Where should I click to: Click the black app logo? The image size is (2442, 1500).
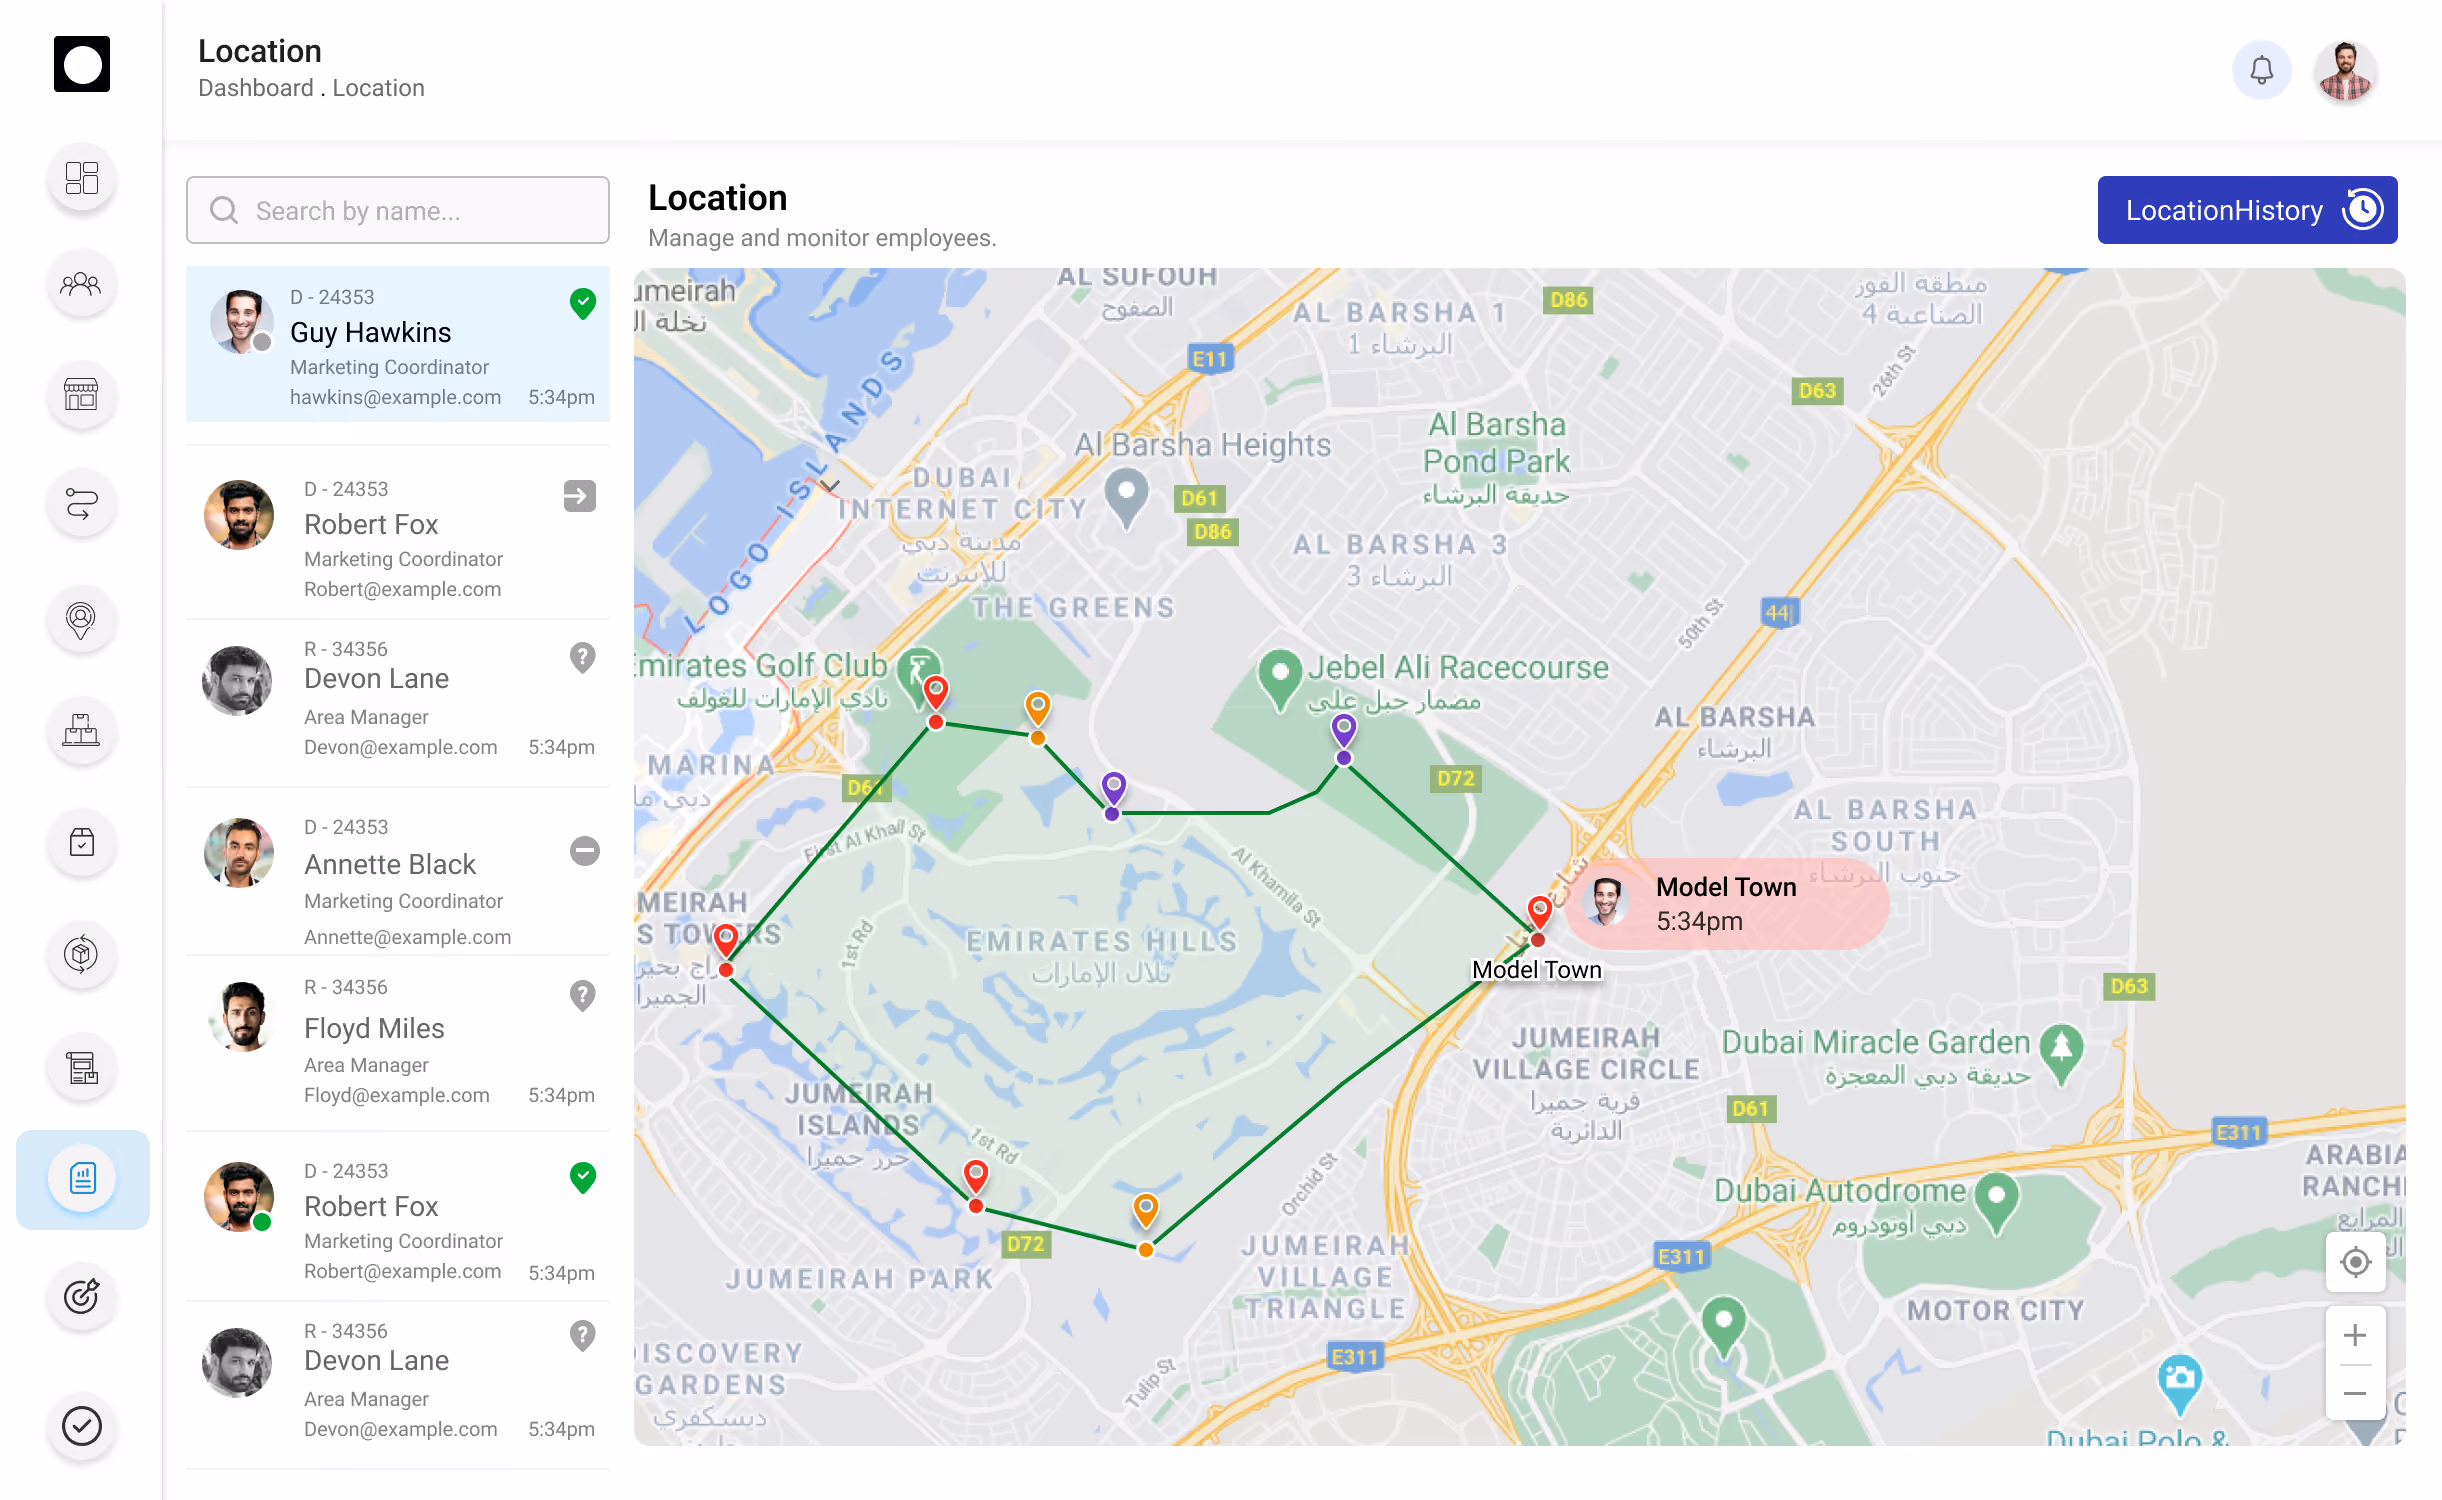(82, 64)
